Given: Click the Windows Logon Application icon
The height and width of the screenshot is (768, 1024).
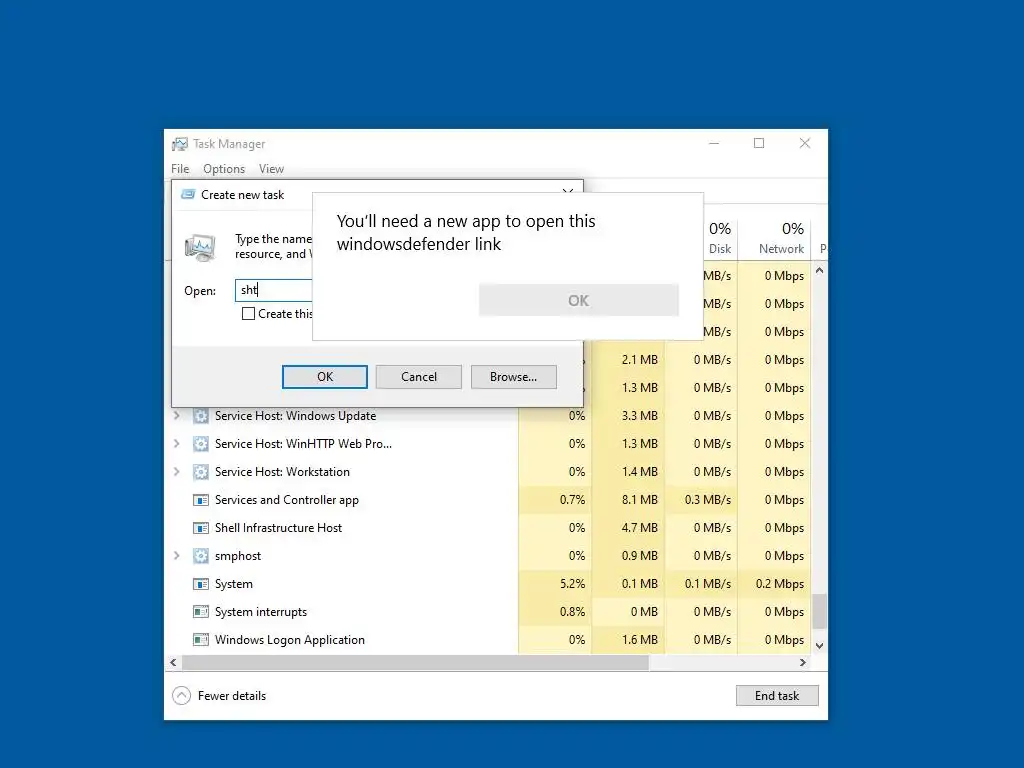Looking at the screenshot, I should click(x=200, y=640).
